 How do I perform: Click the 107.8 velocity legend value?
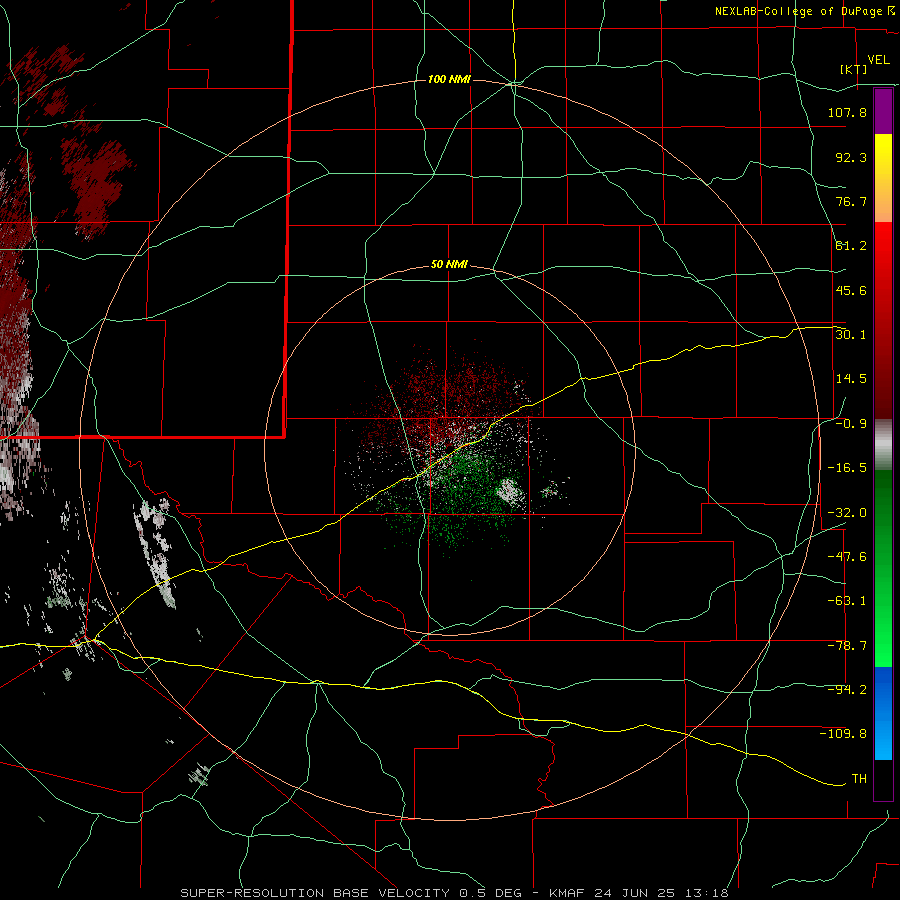pyautogui.click(x=847, y=112)
